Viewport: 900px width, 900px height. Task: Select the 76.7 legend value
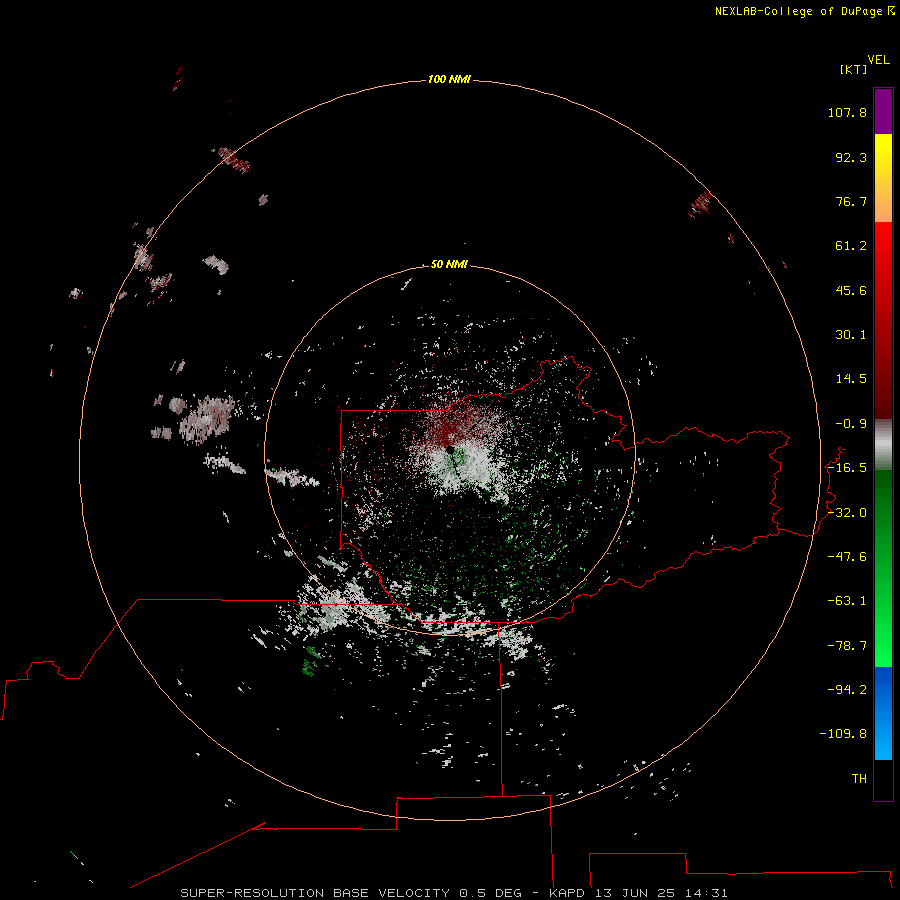click(851, 201)
